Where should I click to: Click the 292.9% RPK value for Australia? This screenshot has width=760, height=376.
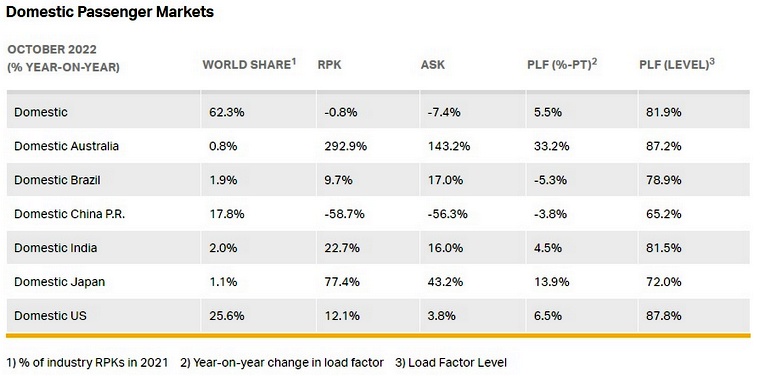pyautogui.click(x=345, y=146)
